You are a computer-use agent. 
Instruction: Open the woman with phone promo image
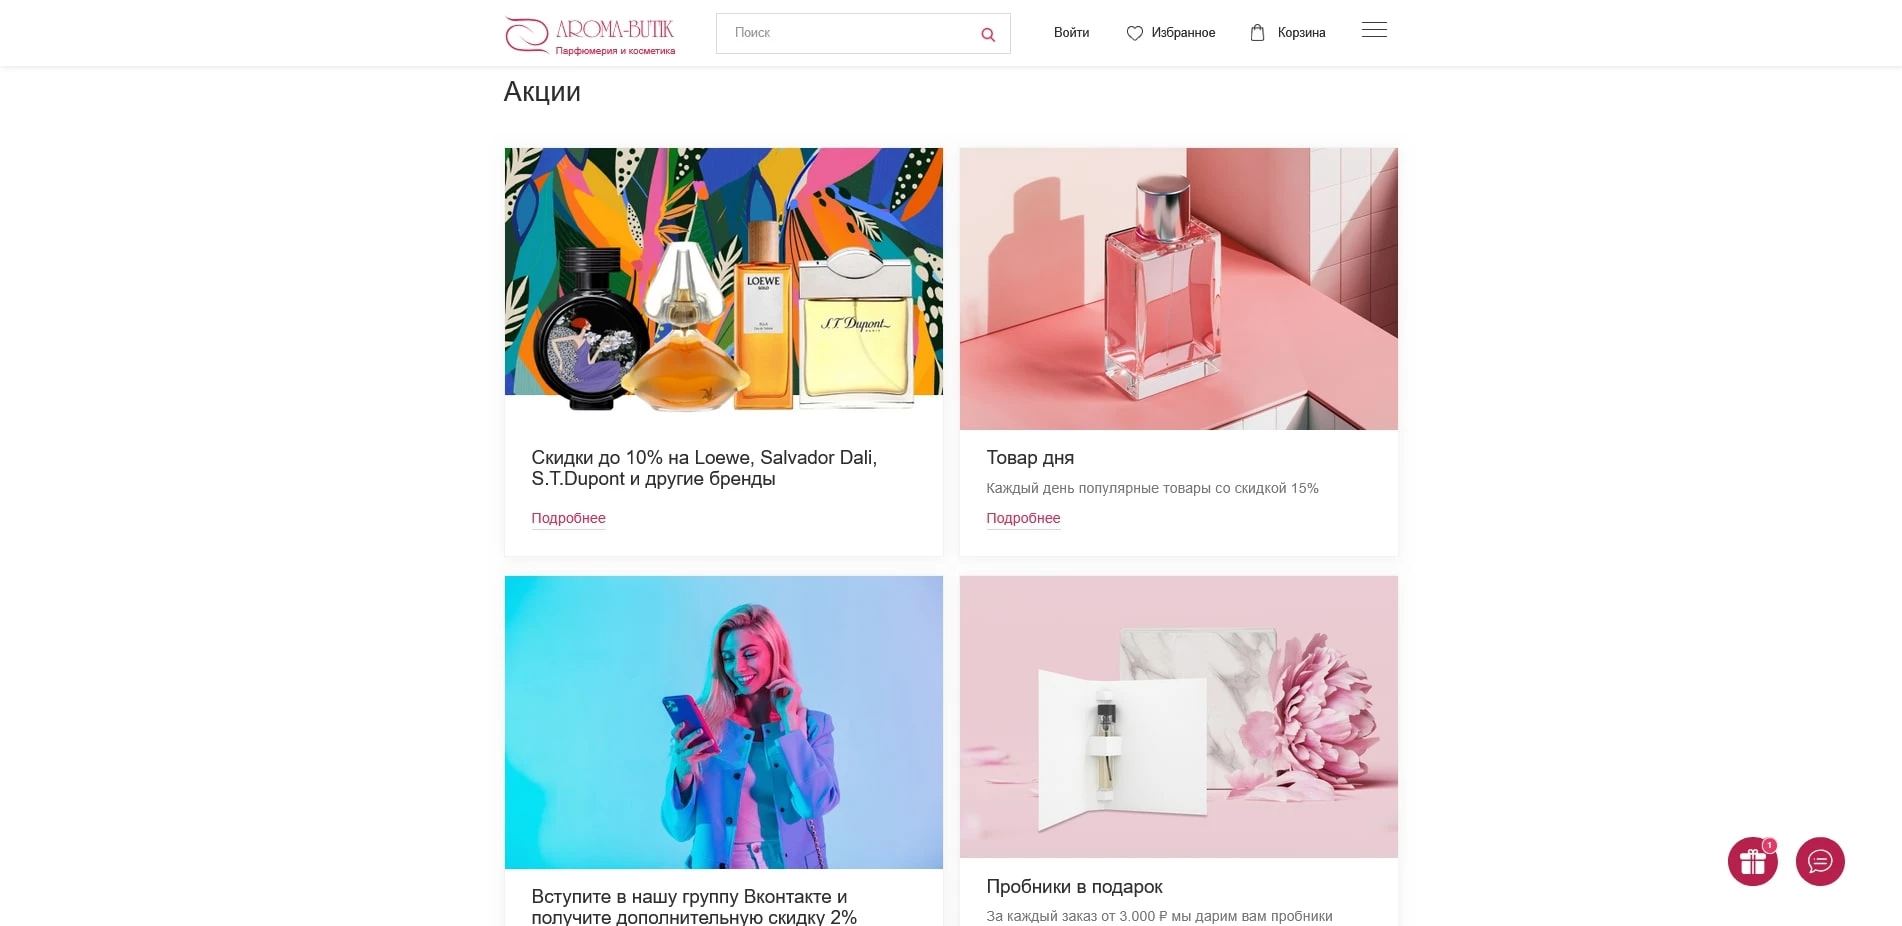point(724,722)
